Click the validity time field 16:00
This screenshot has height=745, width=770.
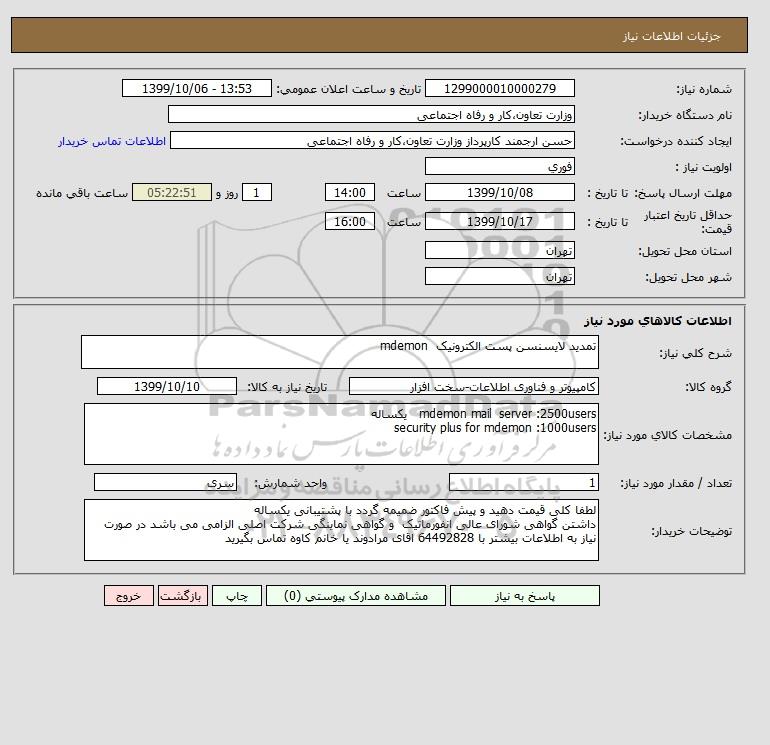click(350, 221)
